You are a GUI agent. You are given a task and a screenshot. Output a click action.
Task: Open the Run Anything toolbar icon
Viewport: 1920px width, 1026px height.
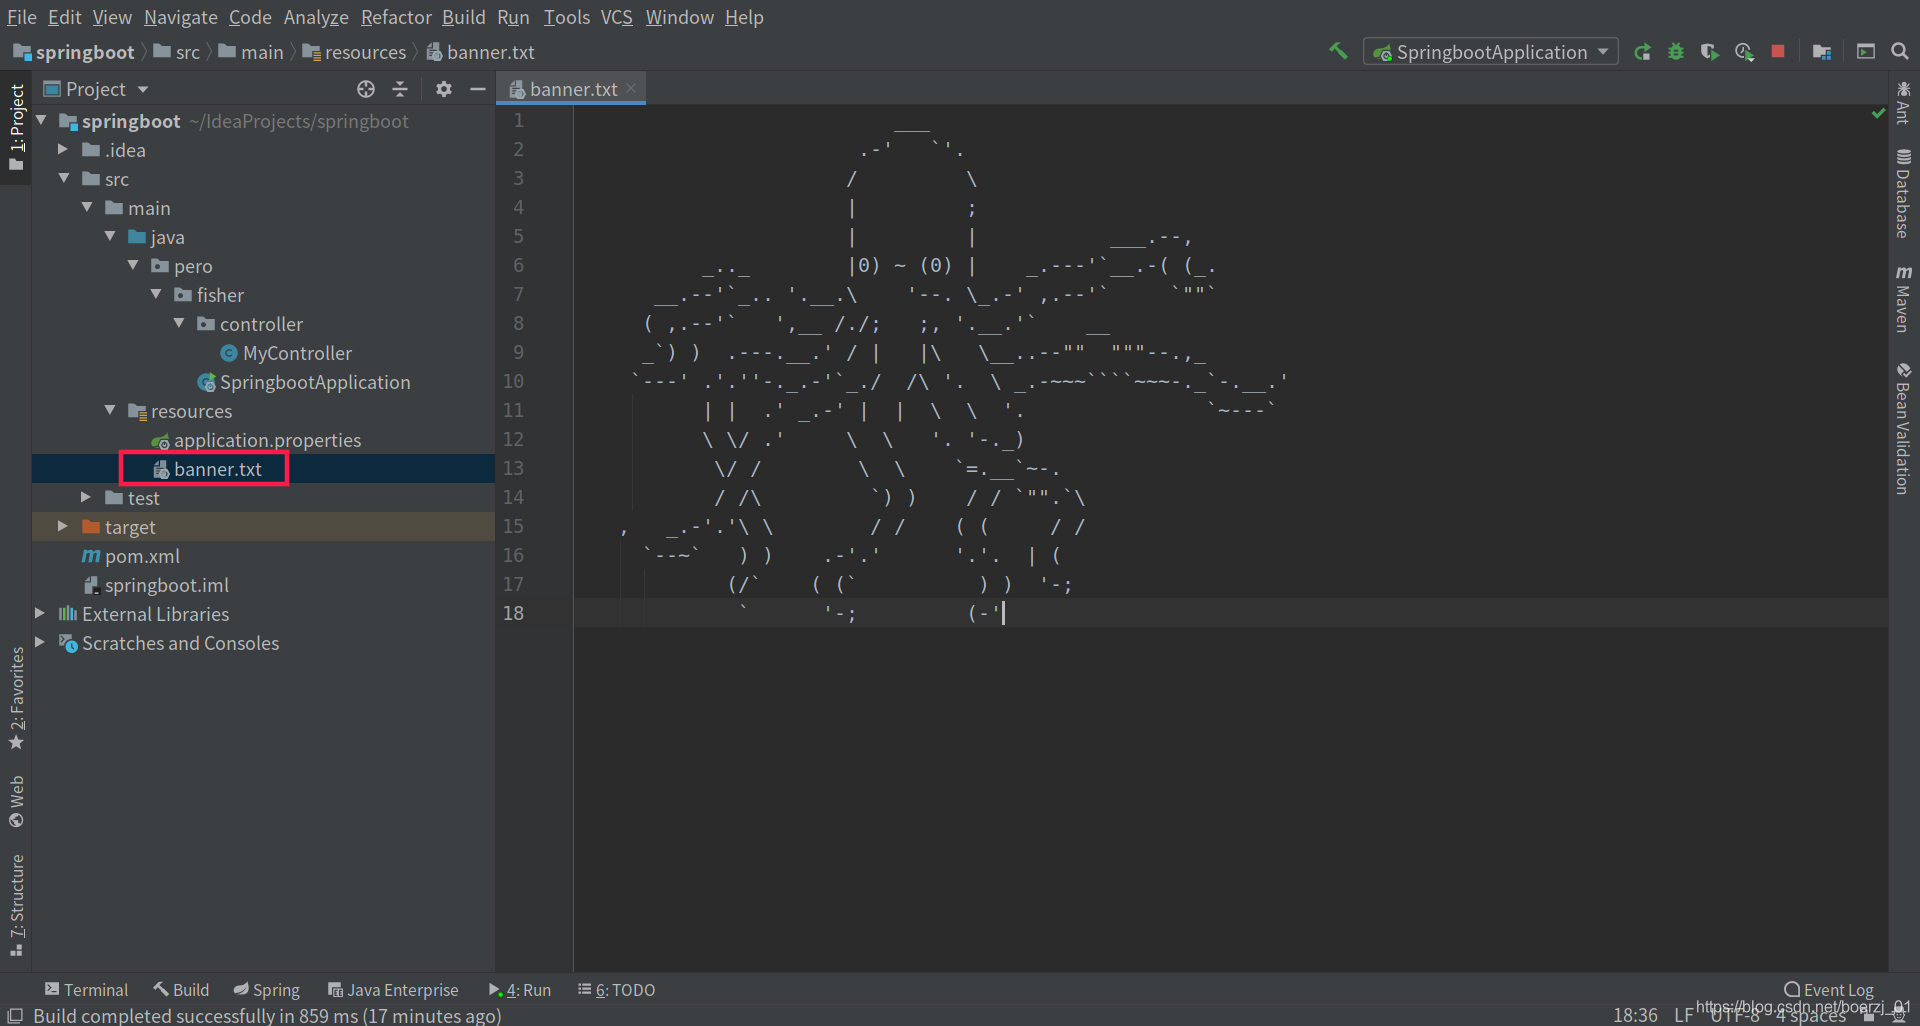[x=1866, y=52]
